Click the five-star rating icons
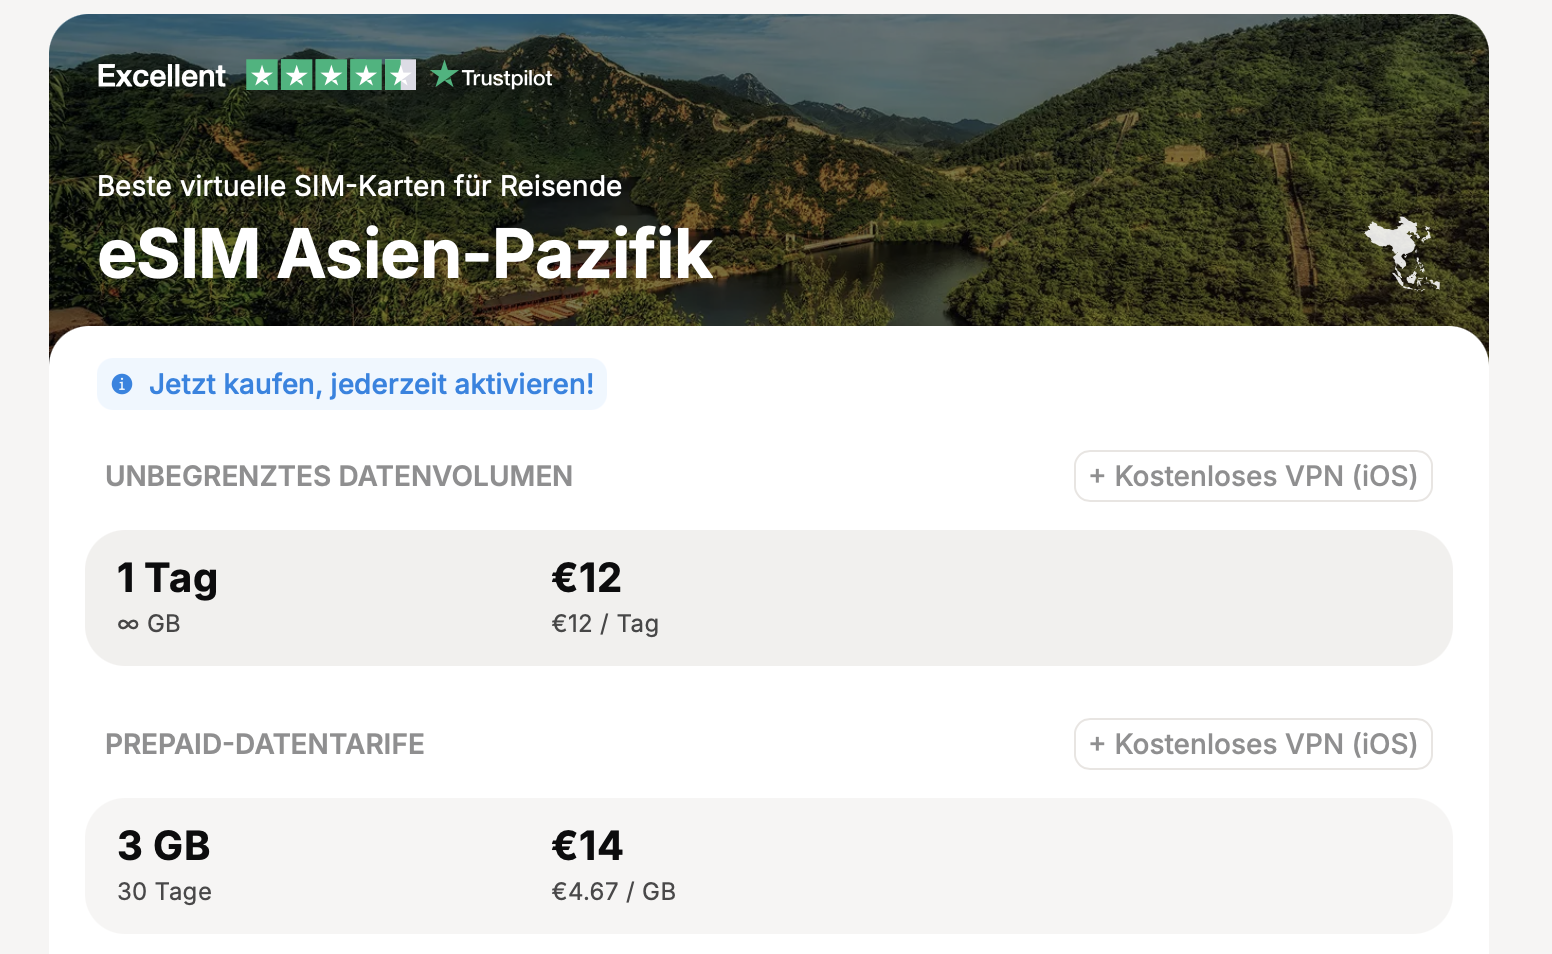 (331, 75)
